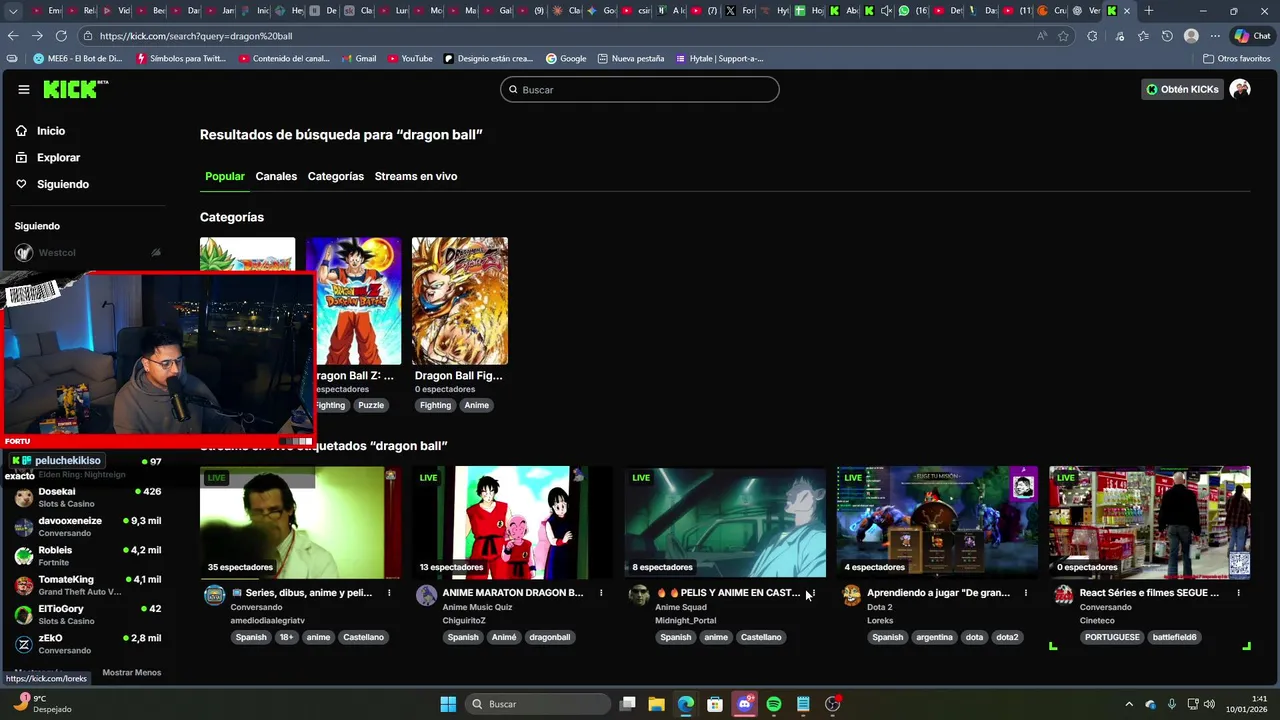Click the Dragon Ball Fig... category title
This screenshot has height=720, width=1280.
click(459, 376)
